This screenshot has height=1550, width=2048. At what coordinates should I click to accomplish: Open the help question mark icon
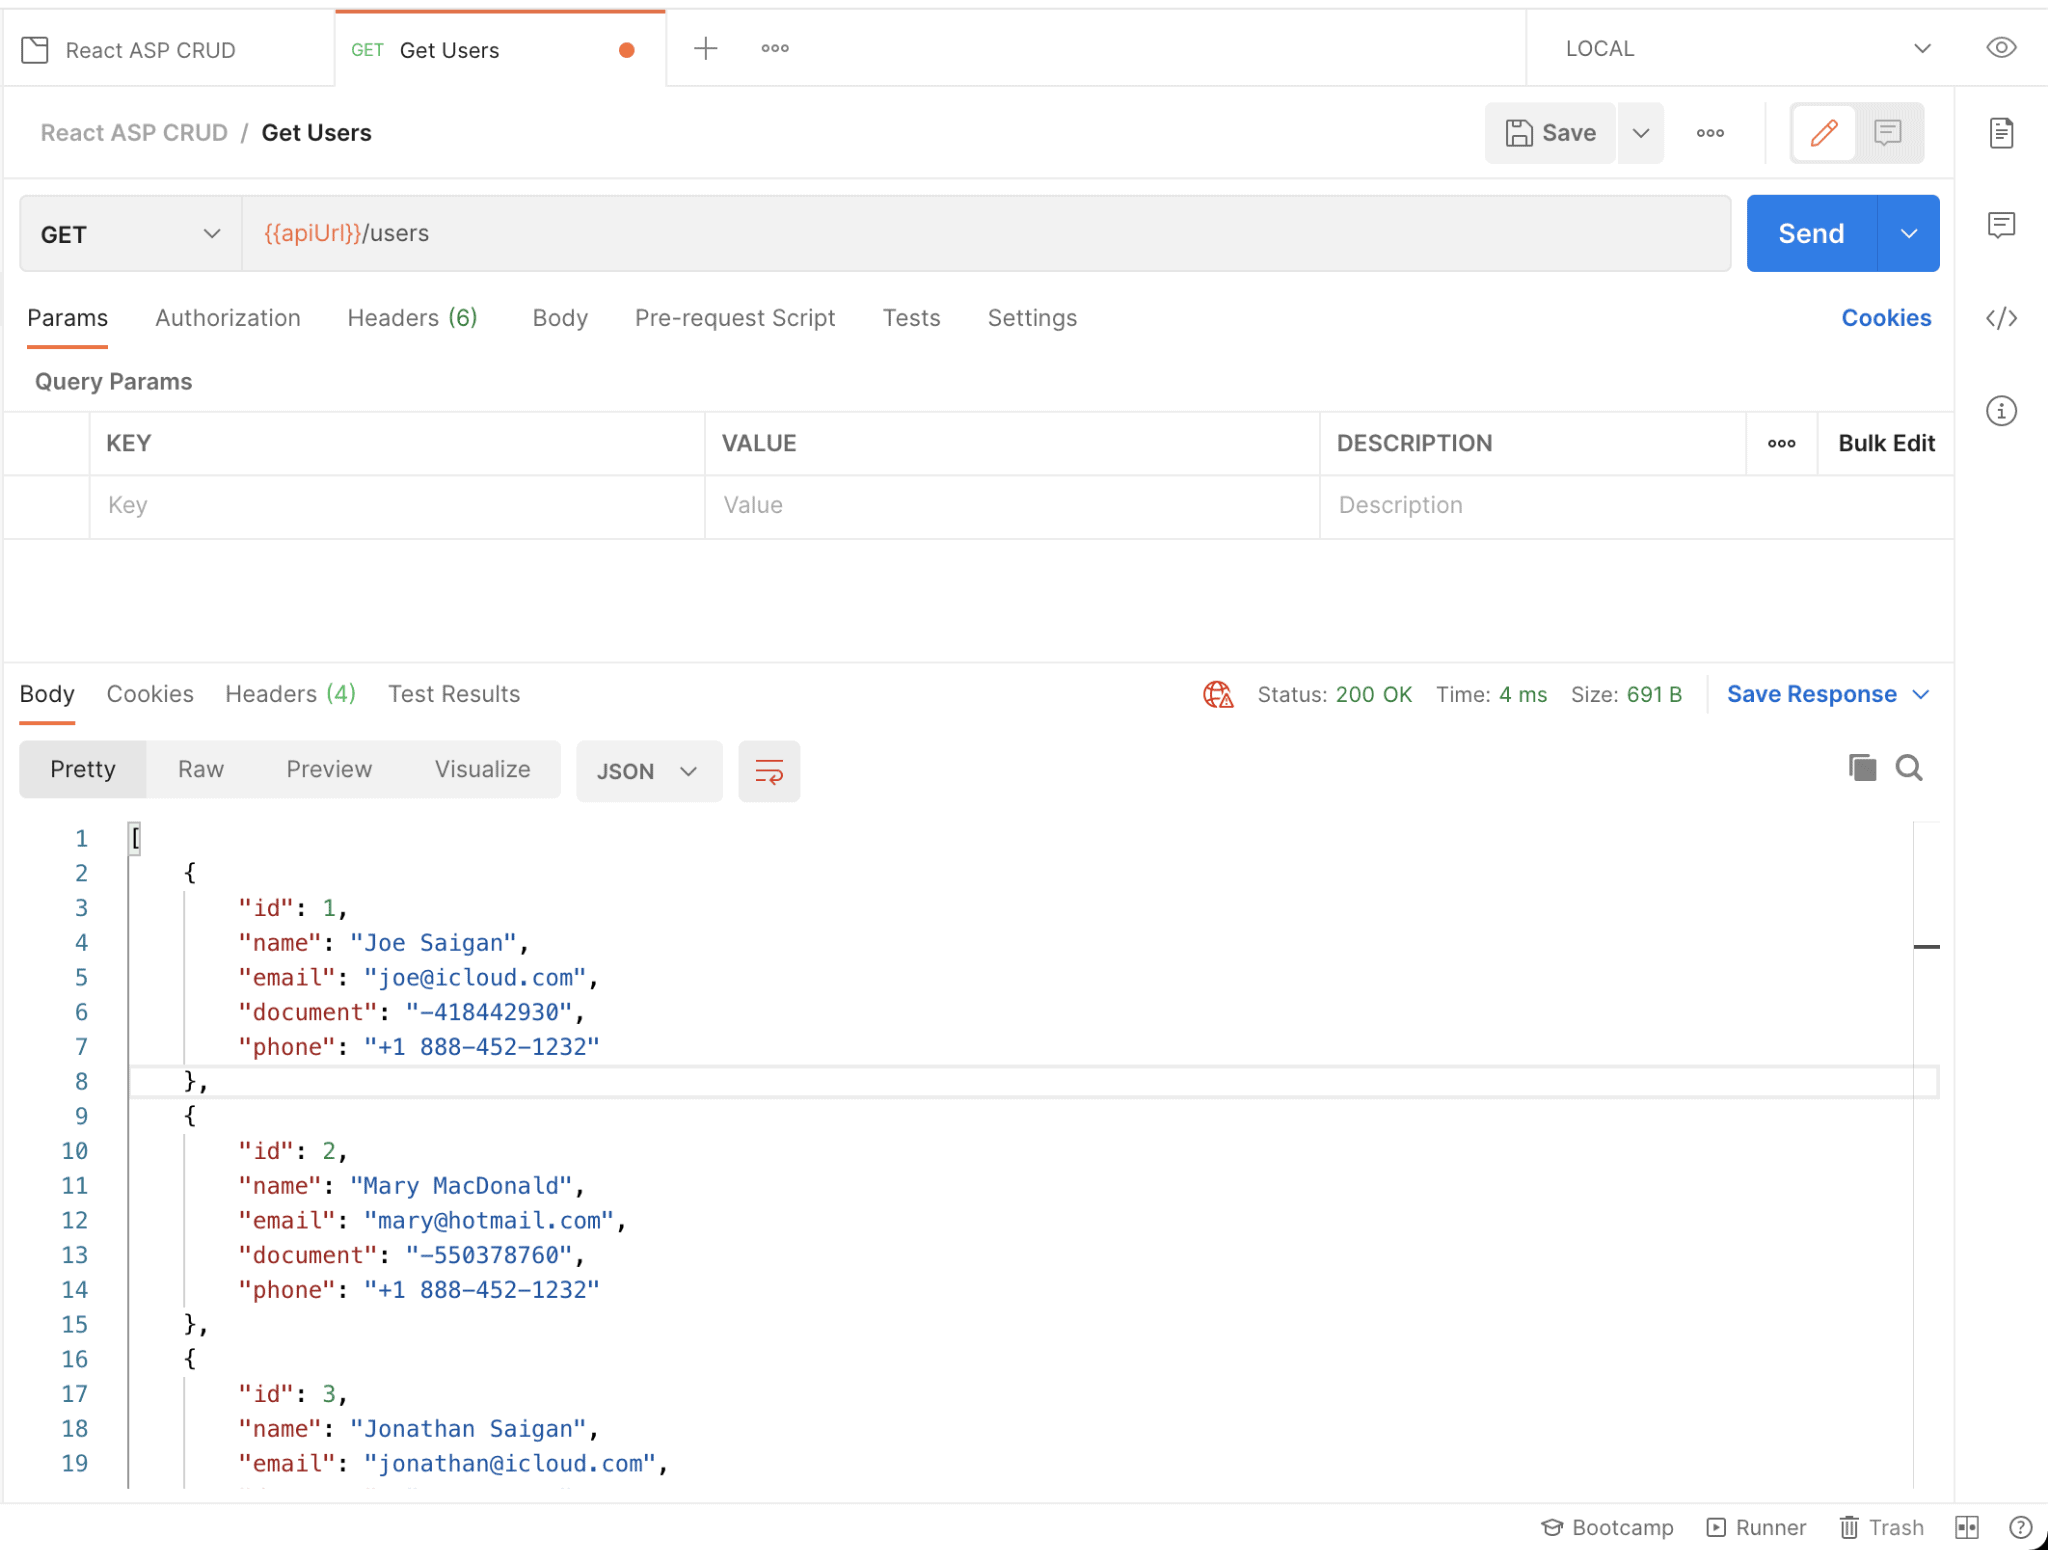2020,1527
